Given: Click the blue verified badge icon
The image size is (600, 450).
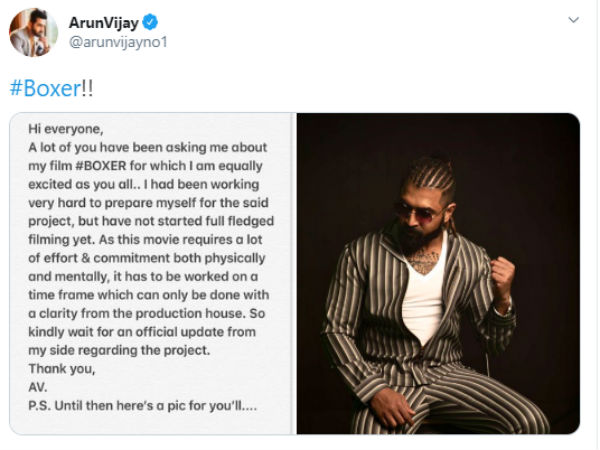Looking at the screenshot, I should point(150,22).
